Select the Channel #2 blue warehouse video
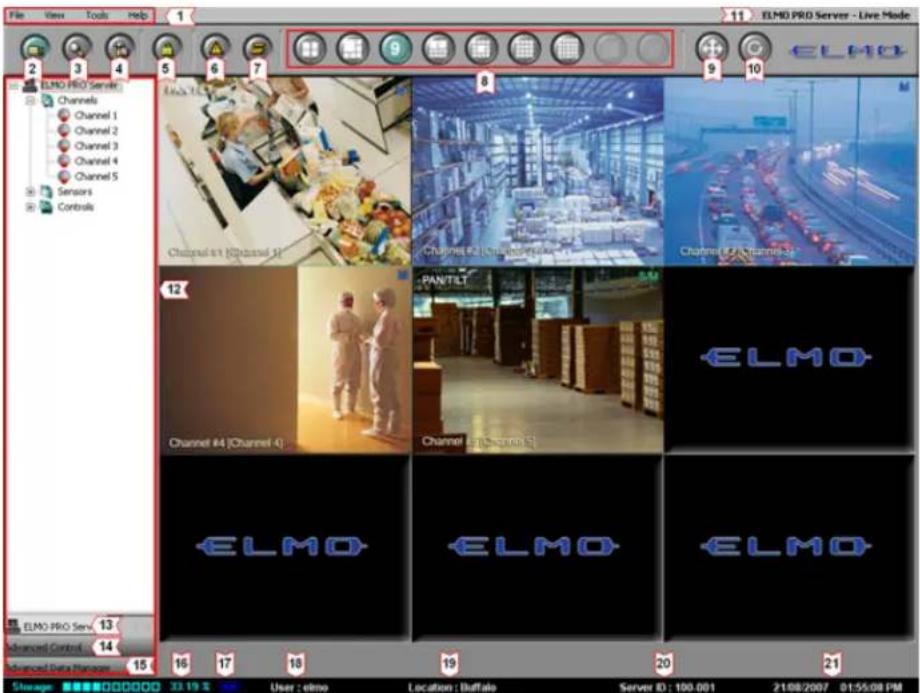The width and height of the screenshot is (920, 693). 538,171
